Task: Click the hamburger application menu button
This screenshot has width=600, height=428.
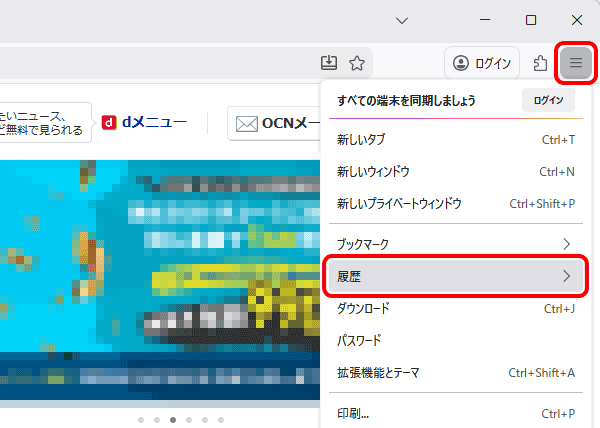Action: click(575, 63)
